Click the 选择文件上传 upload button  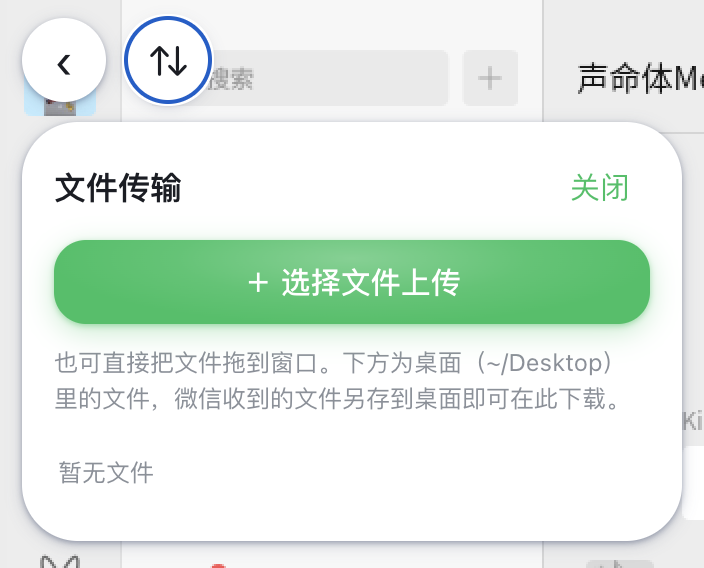pyautogui.click(x=352, y=282)
